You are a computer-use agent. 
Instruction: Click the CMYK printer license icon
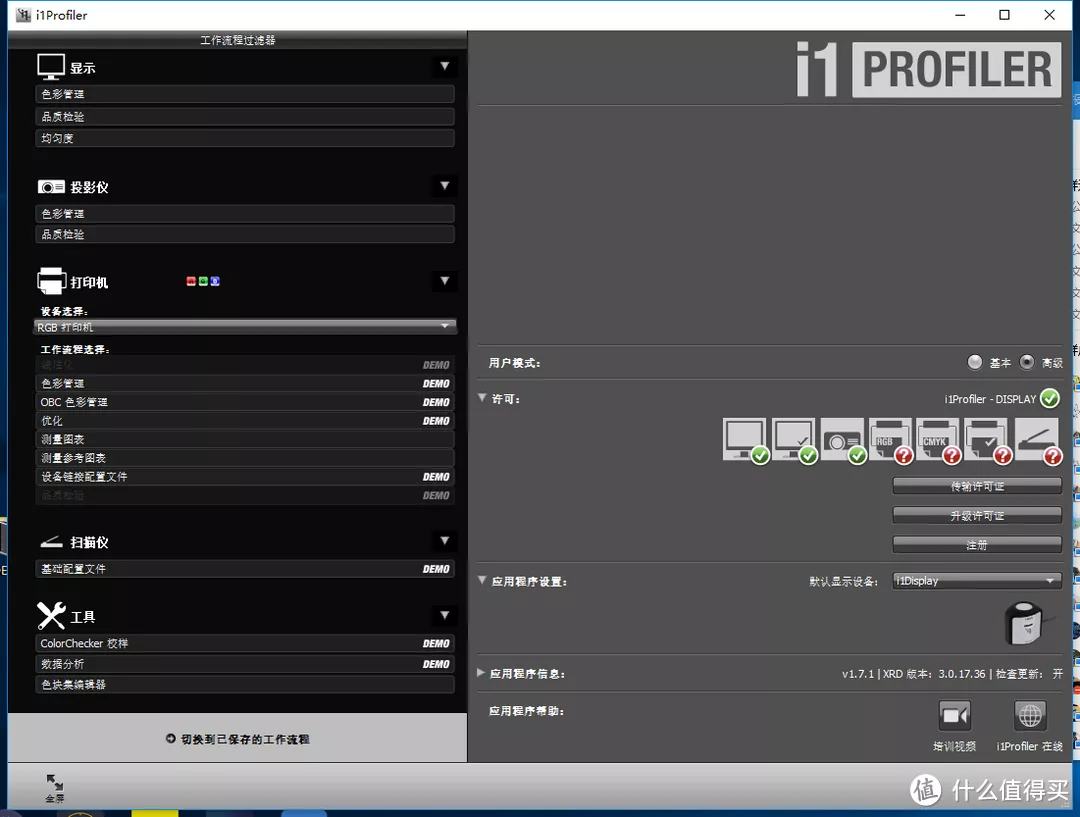[x=938, y=439]
